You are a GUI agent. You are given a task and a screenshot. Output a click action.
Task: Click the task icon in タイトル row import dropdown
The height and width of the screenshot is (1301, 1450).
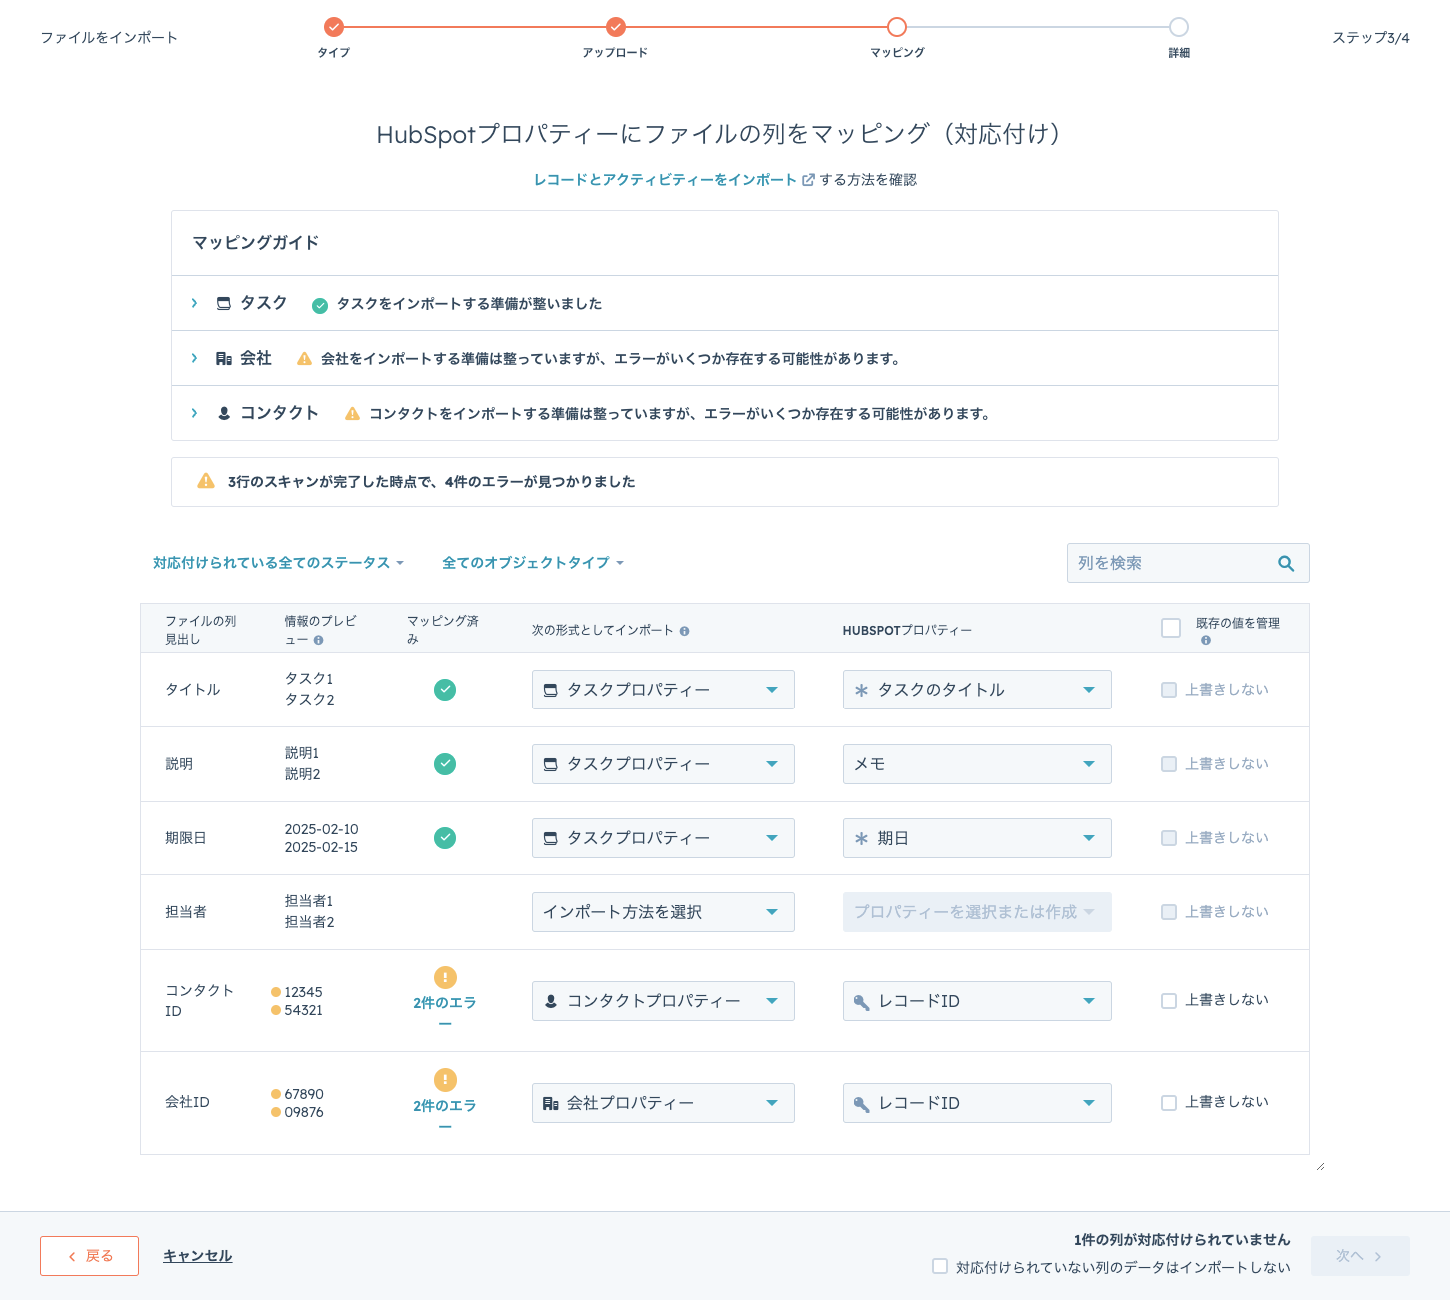[x=550, y=690]
